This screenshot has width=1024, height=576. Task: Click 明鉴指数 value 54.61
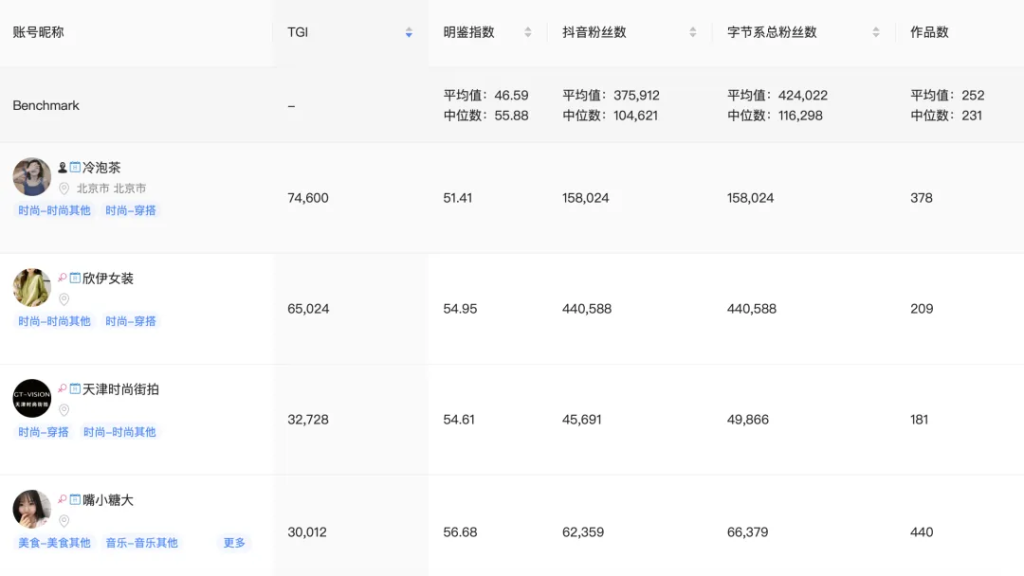459,420
